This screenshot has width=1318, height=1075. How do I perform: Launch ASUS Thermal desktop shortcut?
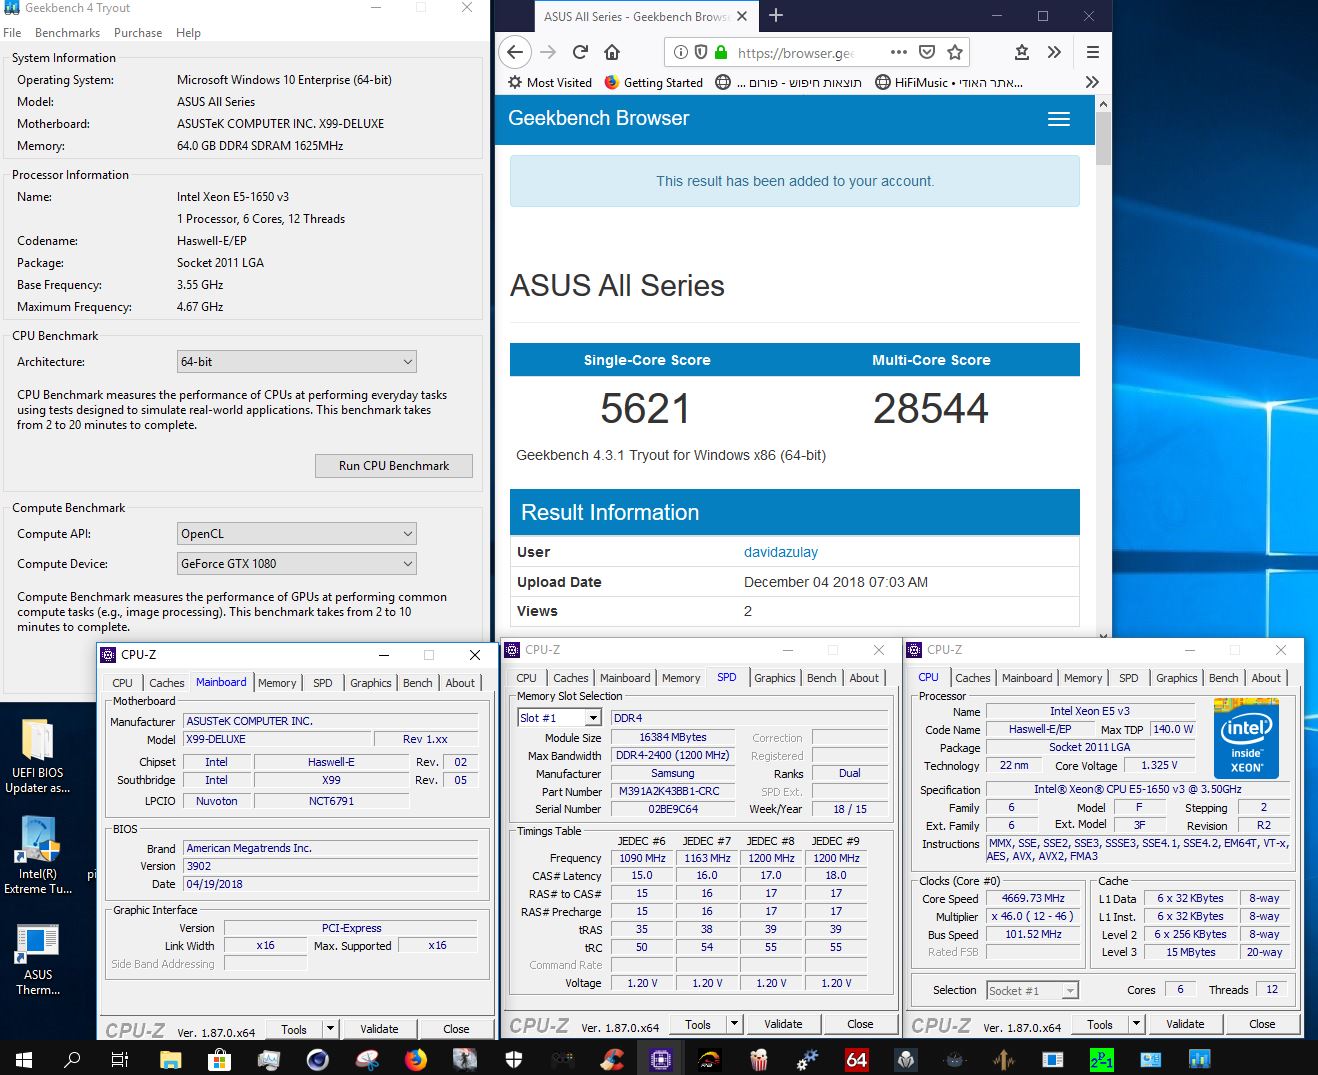click(37, 959)
